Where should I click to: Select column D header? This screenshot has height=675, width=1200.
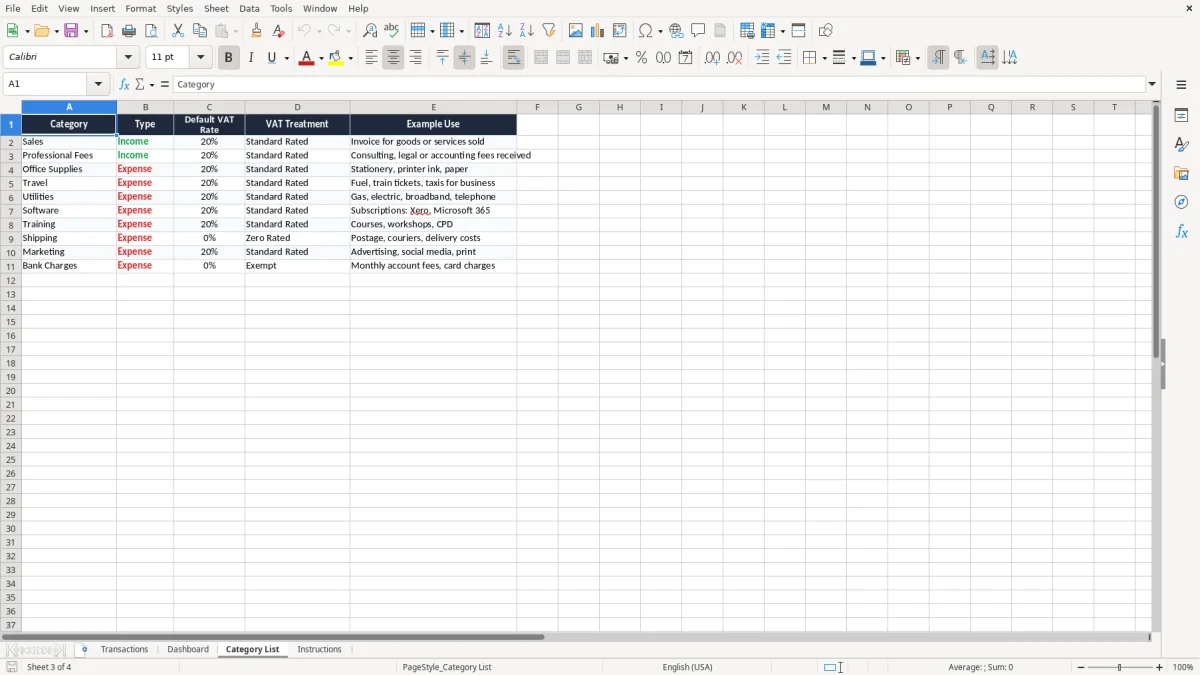(297, 107)
